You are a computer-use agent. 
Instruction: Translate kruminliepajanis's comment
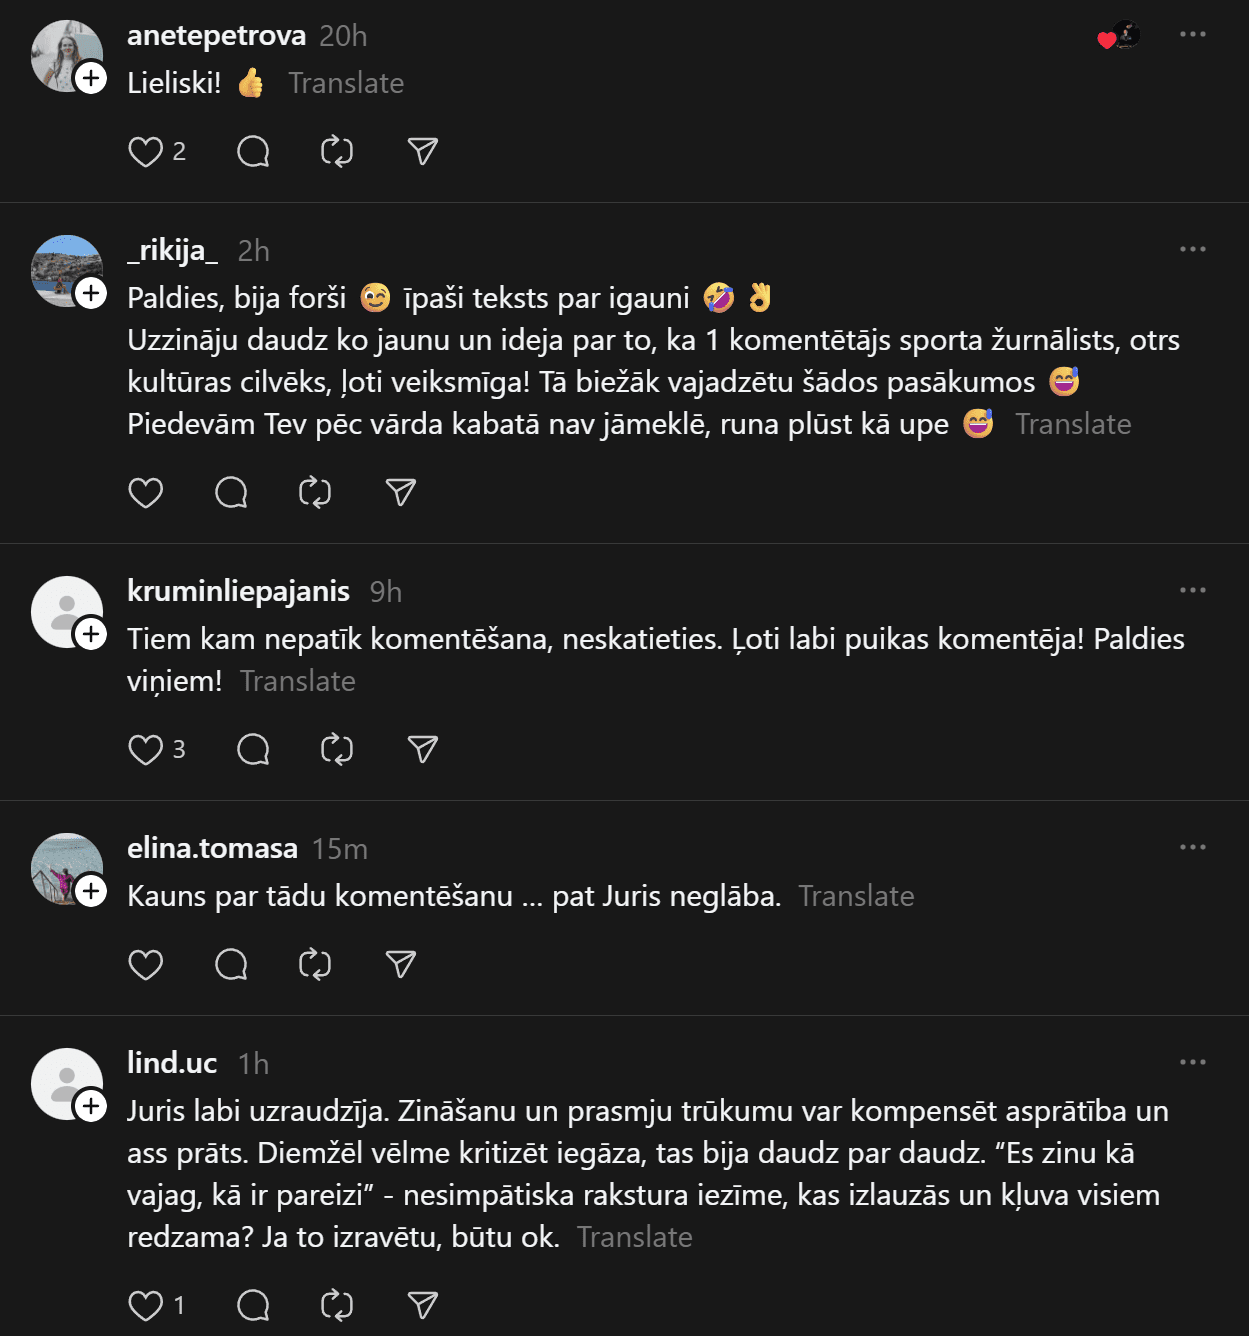298,681
